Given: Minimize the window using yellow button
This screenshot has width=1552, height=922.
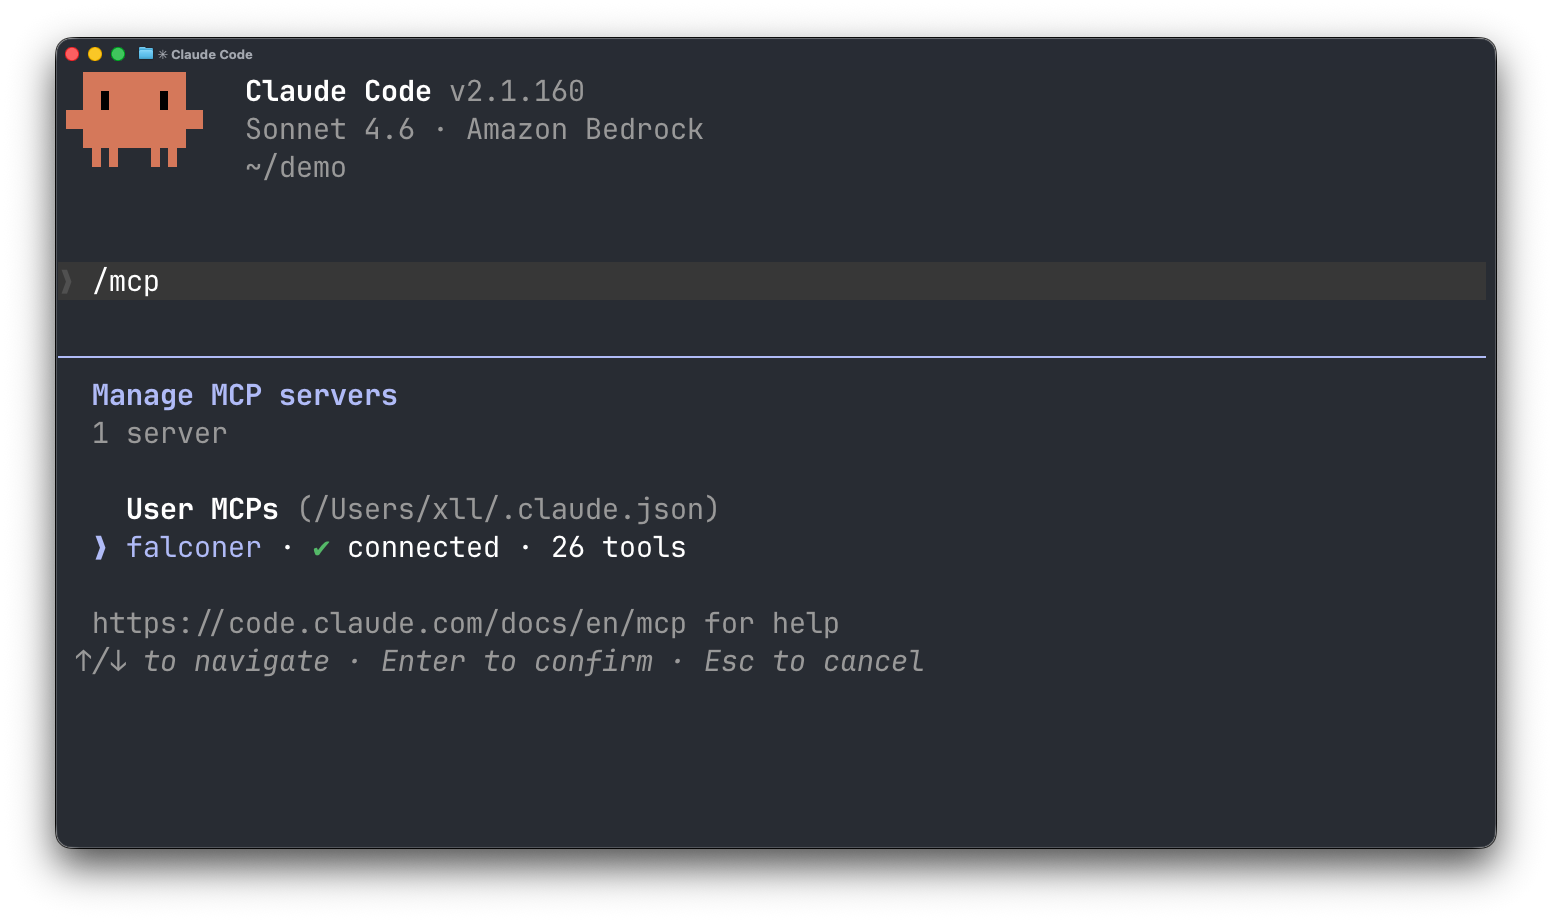Looking at the screenshot, I should pos(95,54).
